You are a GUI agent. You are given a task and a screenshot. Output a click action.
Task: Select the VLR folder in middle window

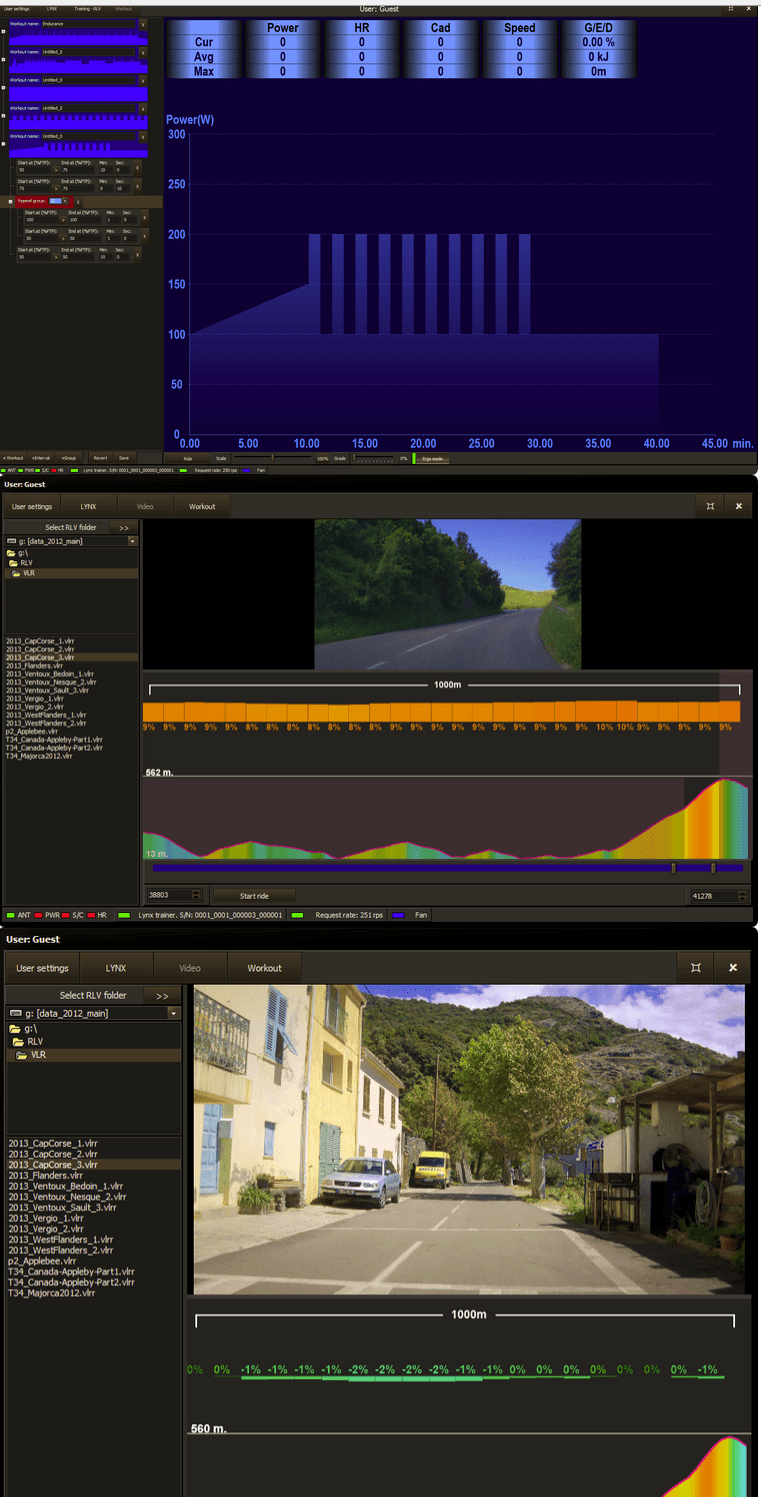(29, 573)
